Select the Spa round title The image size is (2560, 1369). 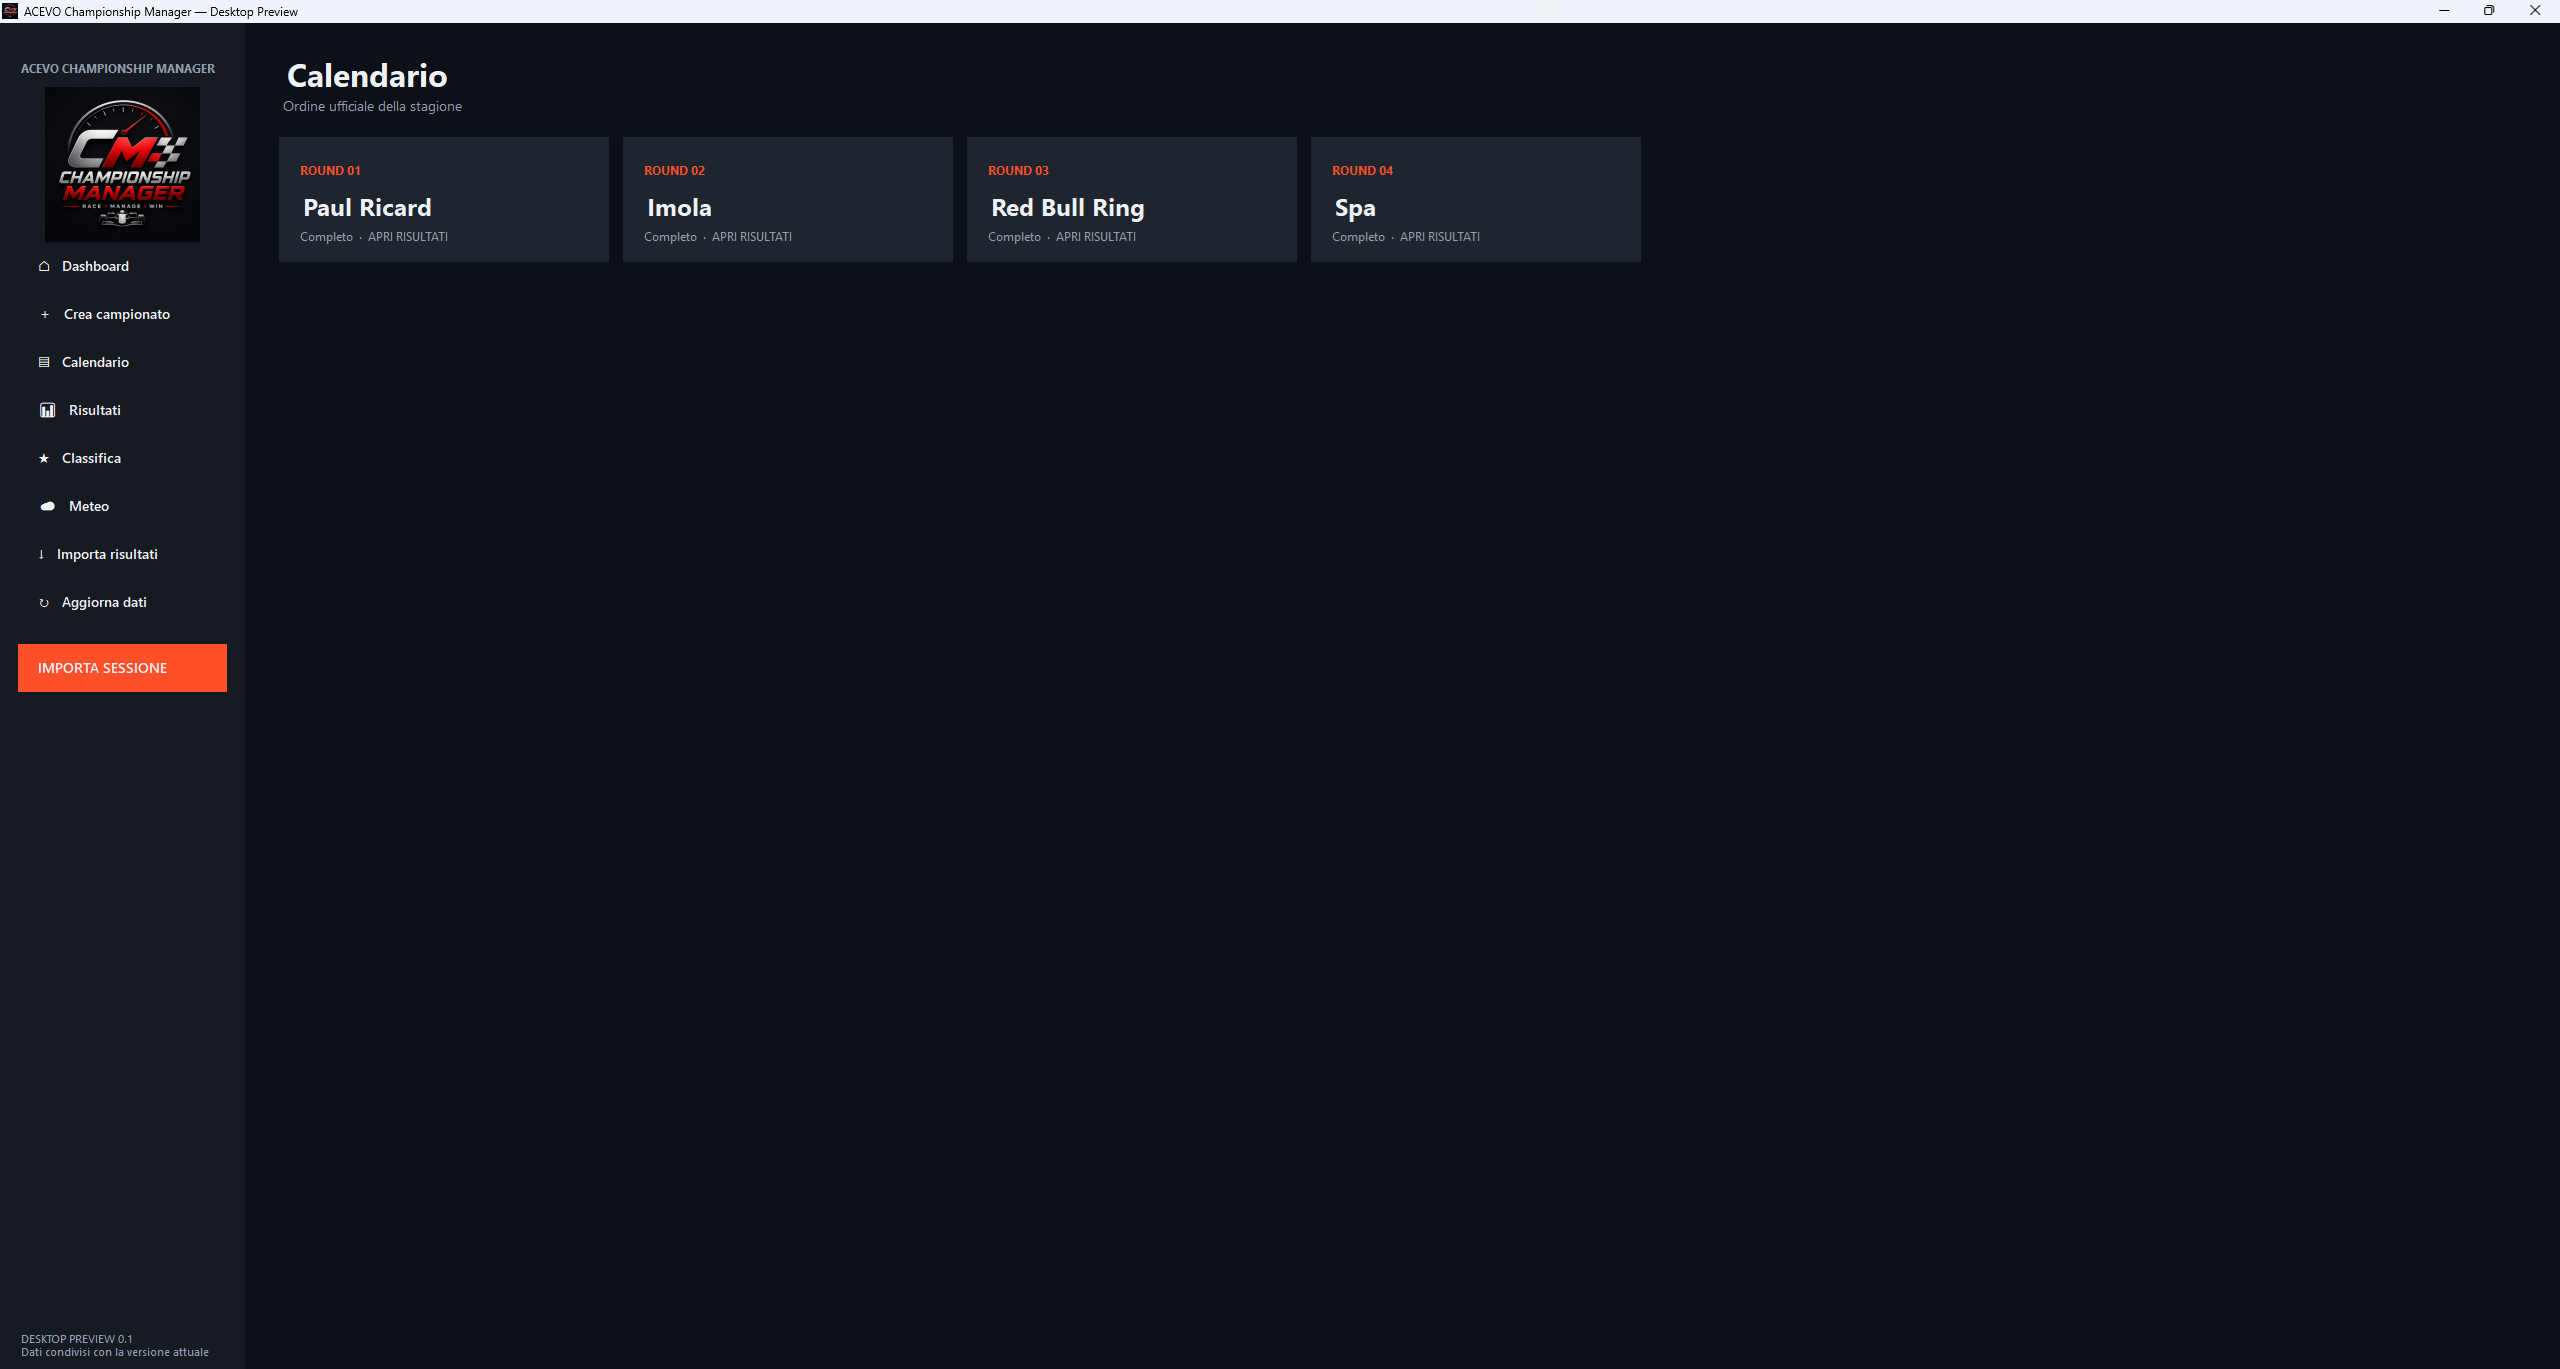pos(1355,208)
